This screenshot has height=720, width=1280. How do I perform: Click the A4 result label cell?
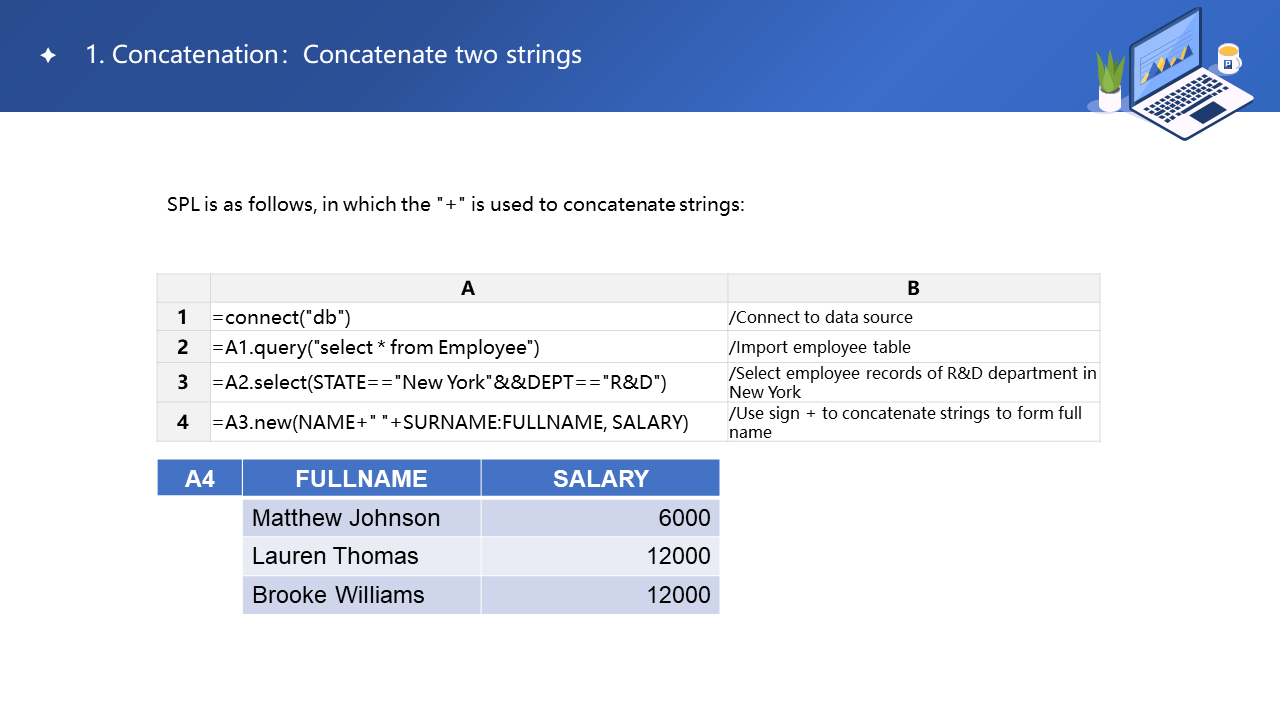(x=200, y=479)
